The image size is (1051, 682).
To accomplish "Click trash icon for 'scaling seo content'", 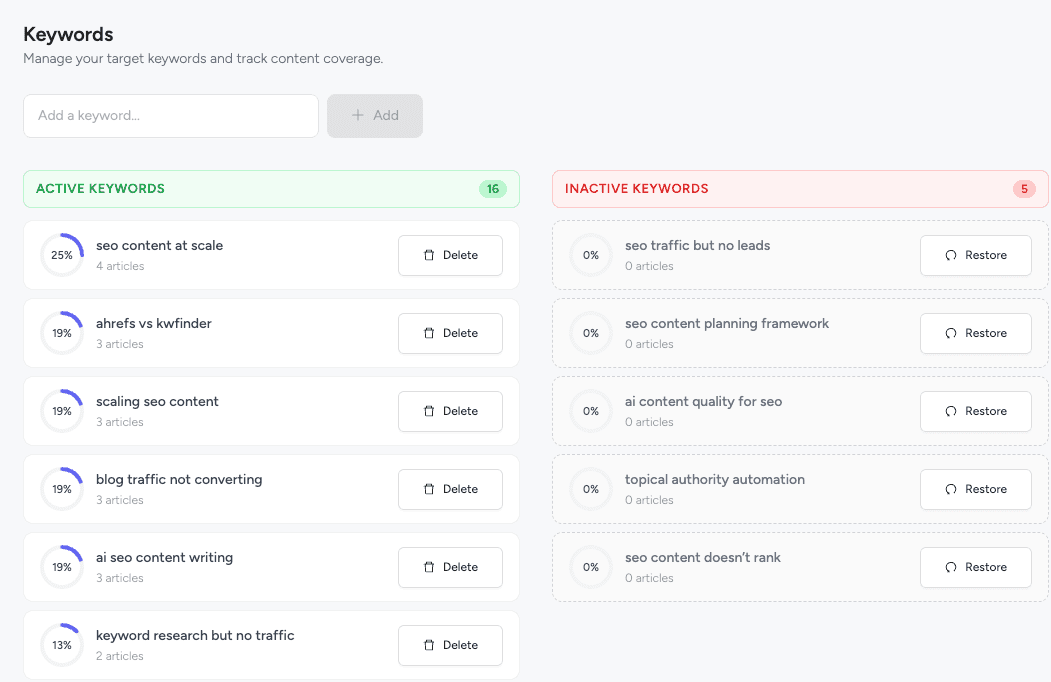I will (x=429, y=411).
